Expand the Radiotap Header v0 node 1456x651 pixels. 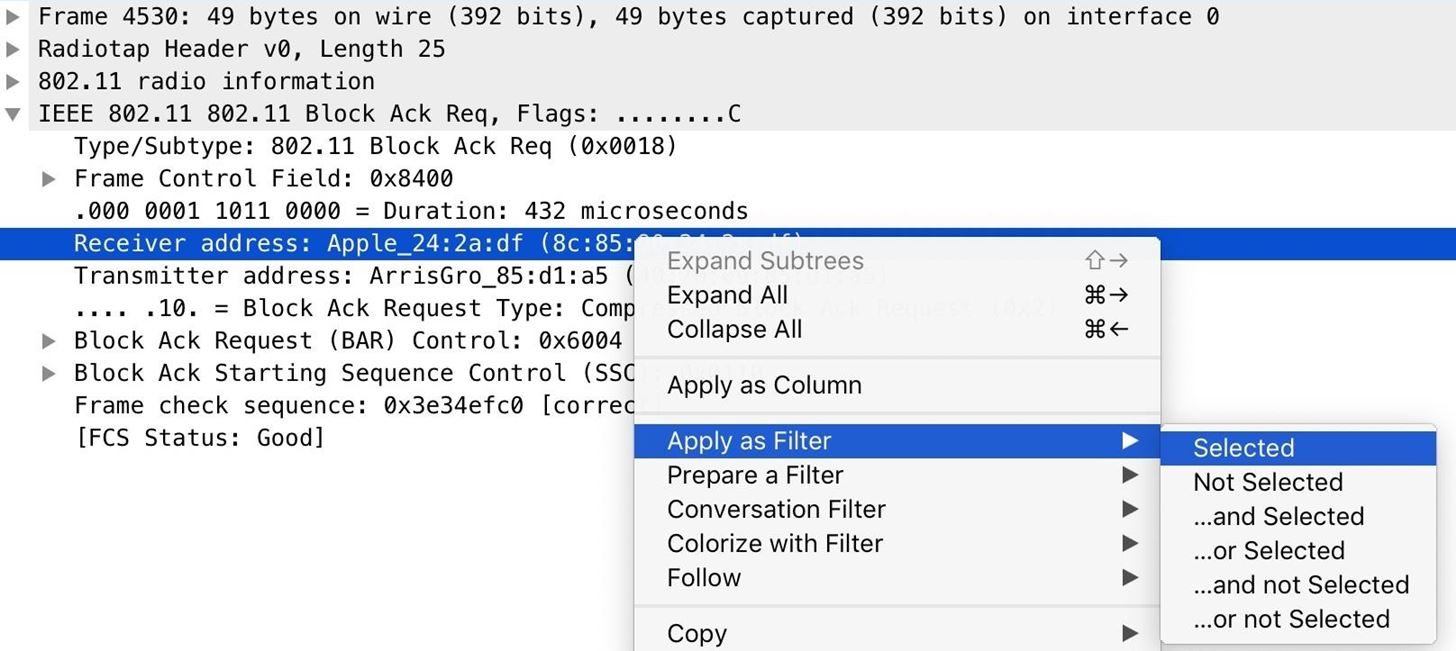13,49
